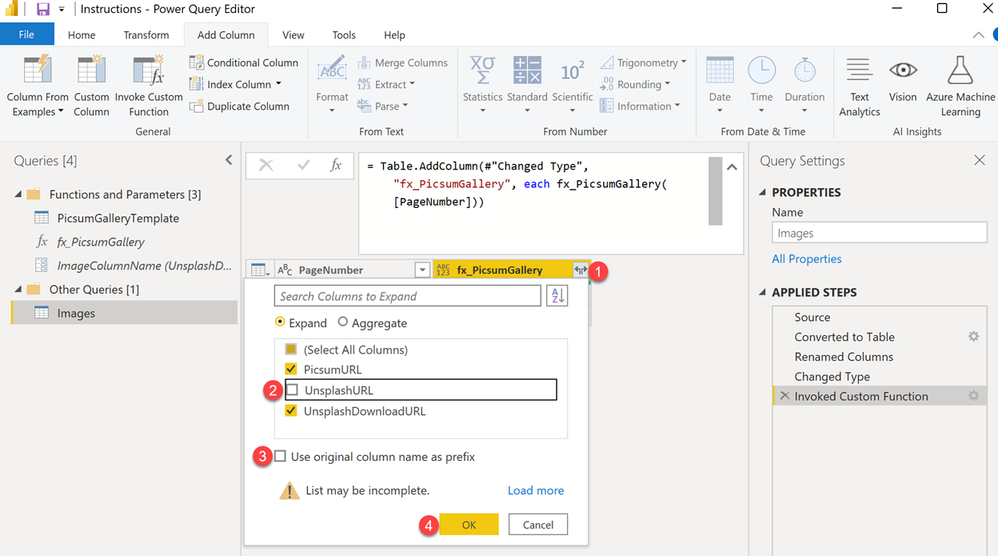The height and width of the screenshot is (556, 998).
Task: Sort expand columns A to Z
Action: (x=557, y=296)
